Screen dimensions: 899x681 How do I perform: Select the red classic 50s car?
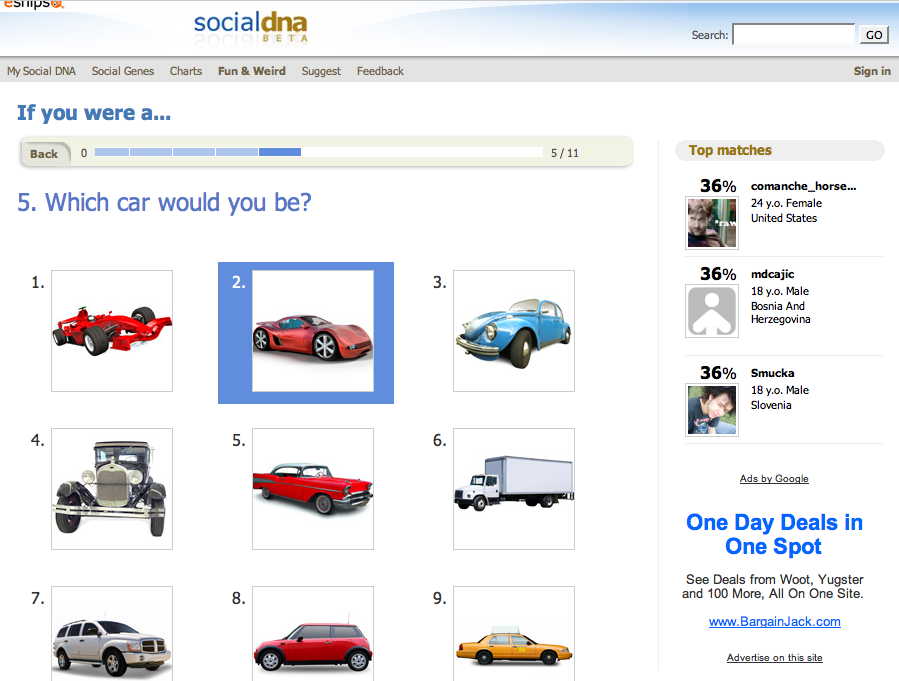(x=313, y=489)
